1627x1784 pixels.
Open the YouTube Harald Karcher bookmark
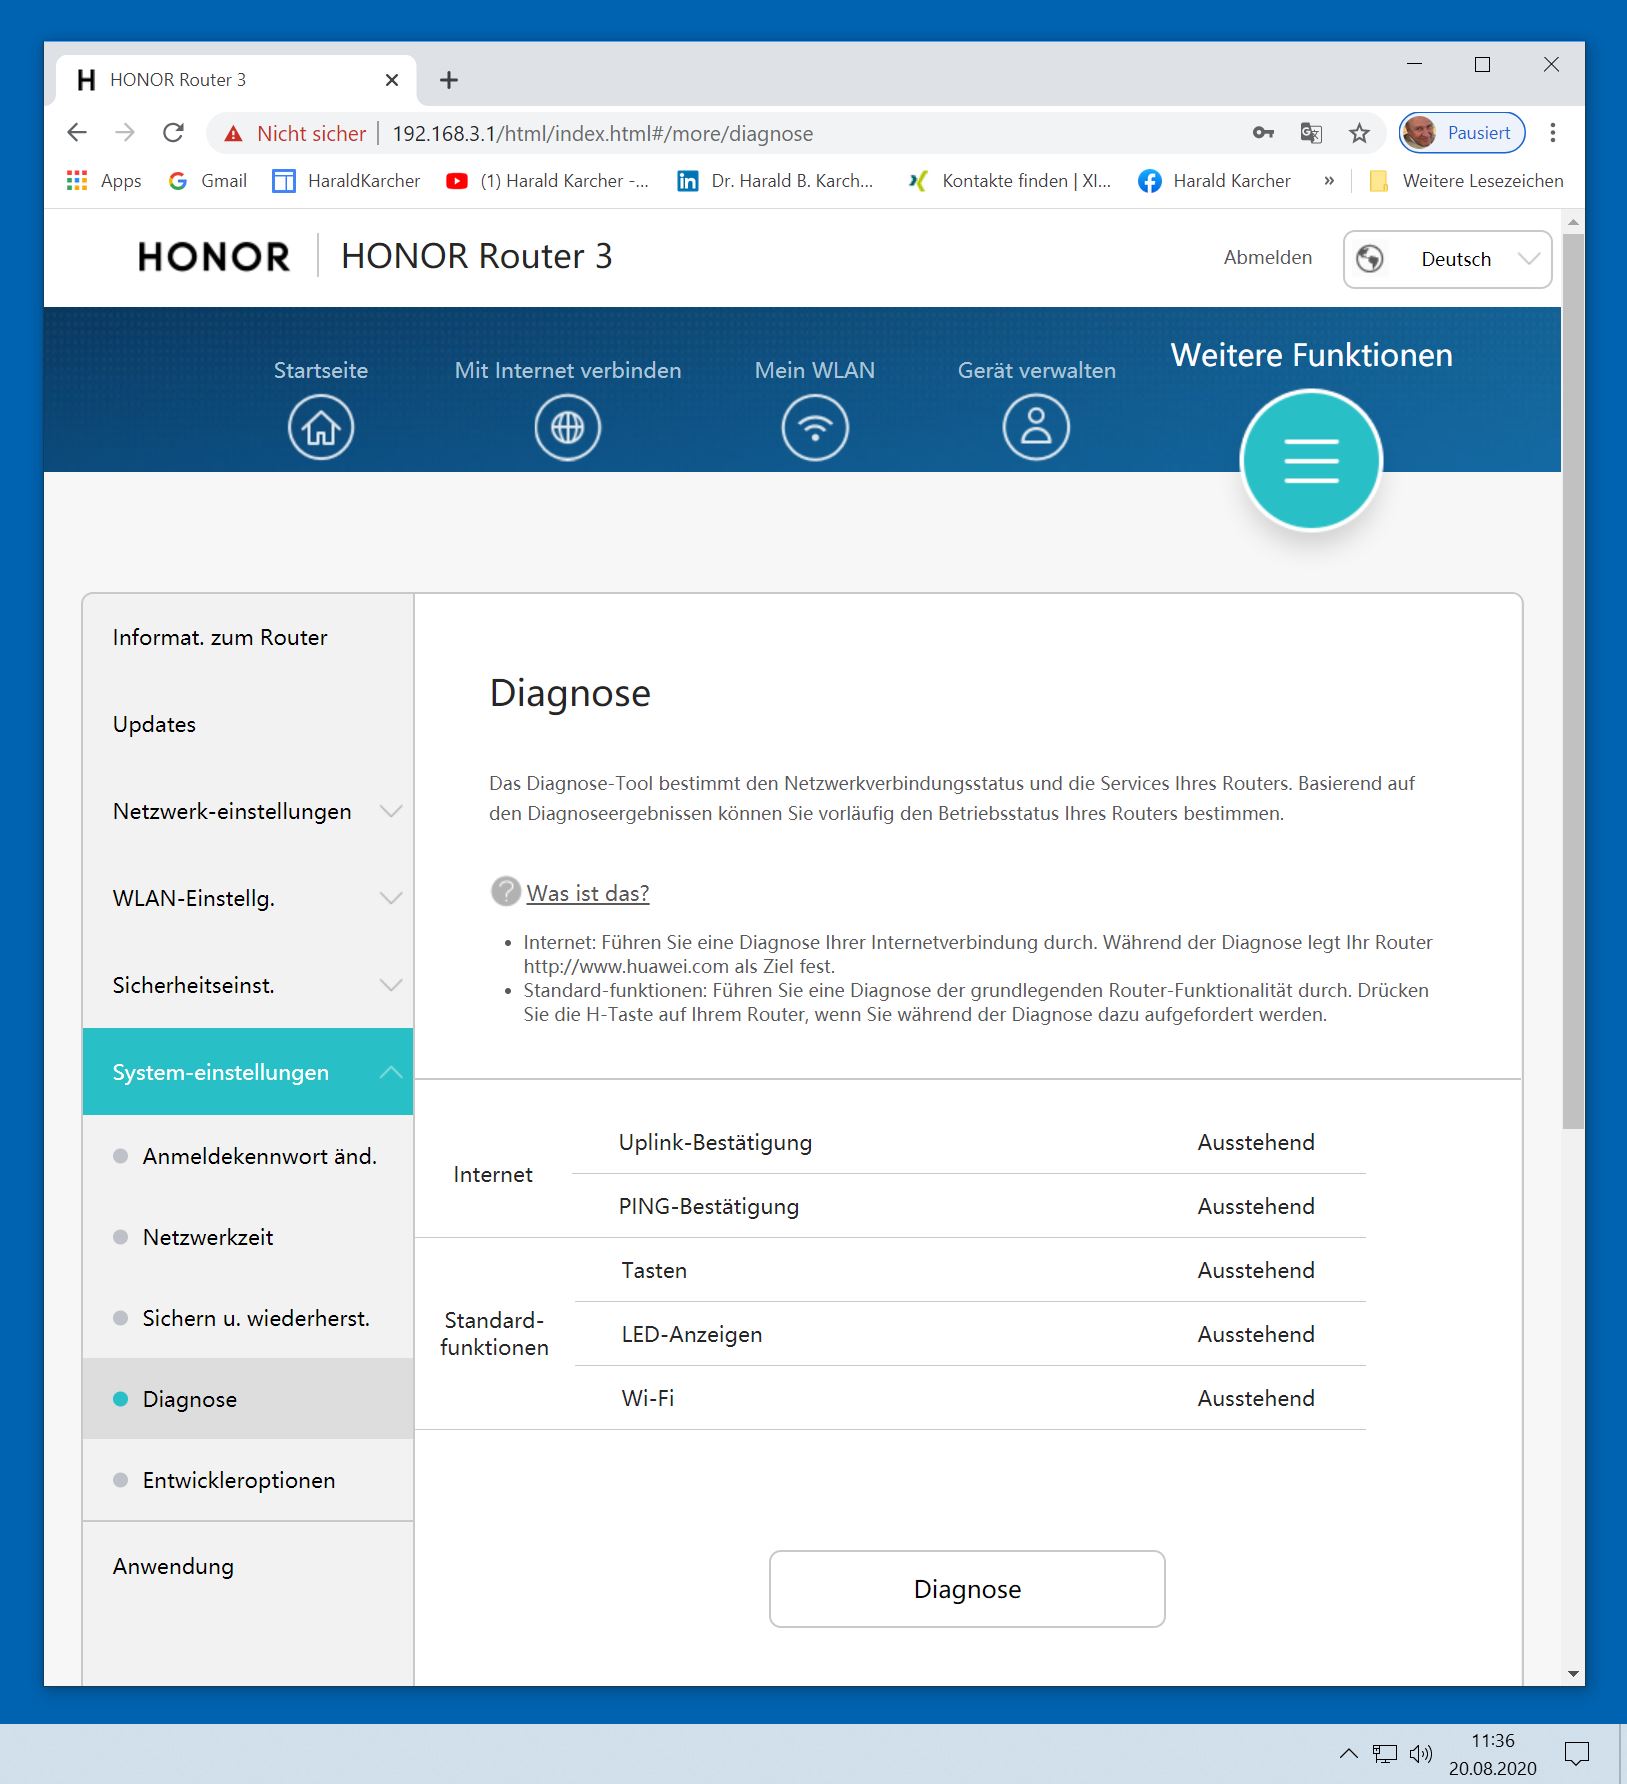click(x=547, y=181)
